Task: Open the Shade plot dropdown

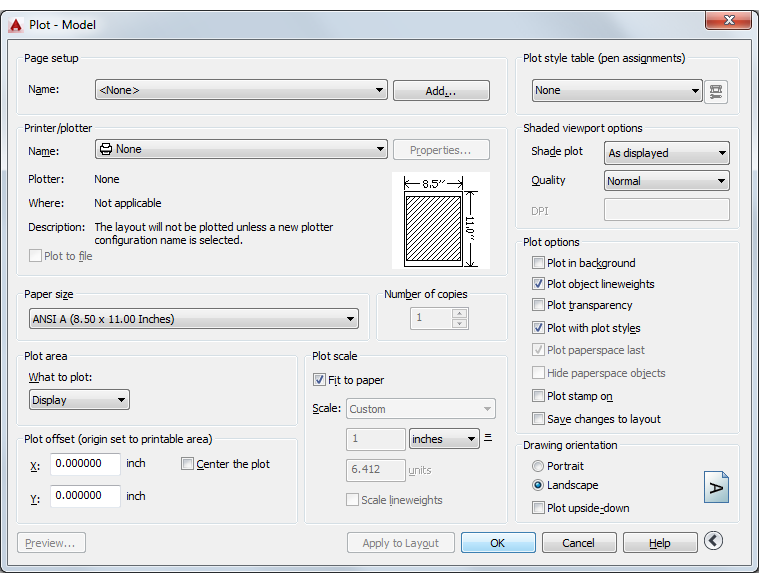Action: click(x=667, y=153)
